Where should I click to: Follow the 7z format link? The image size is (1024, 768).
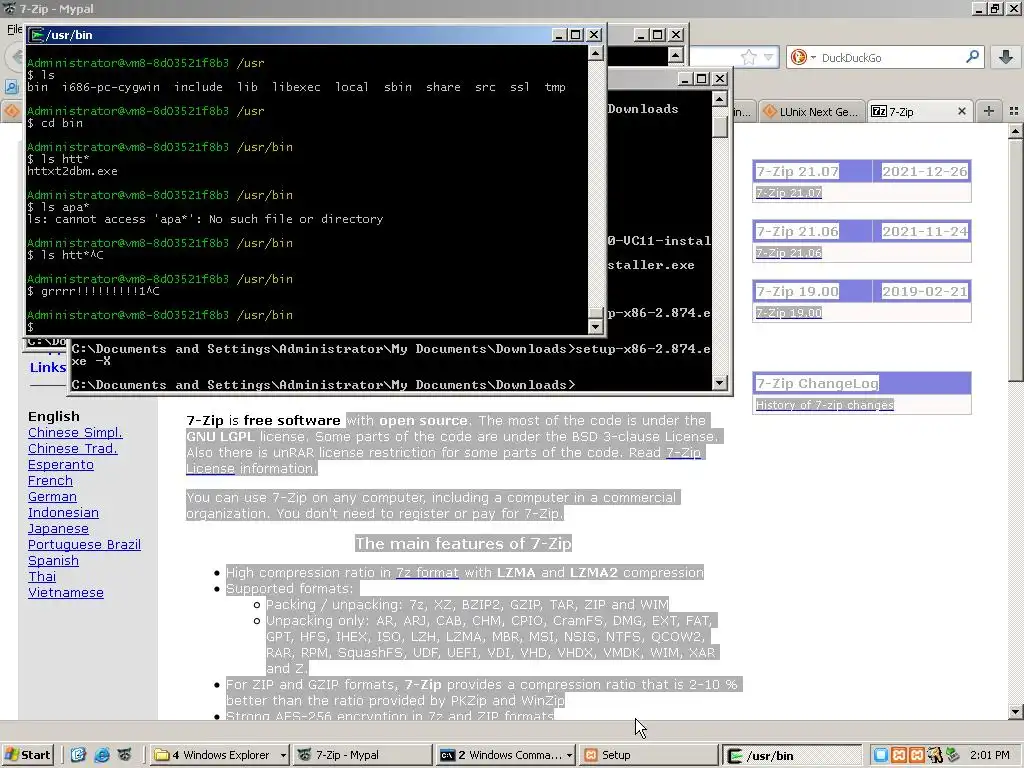[x=427, y=573]
